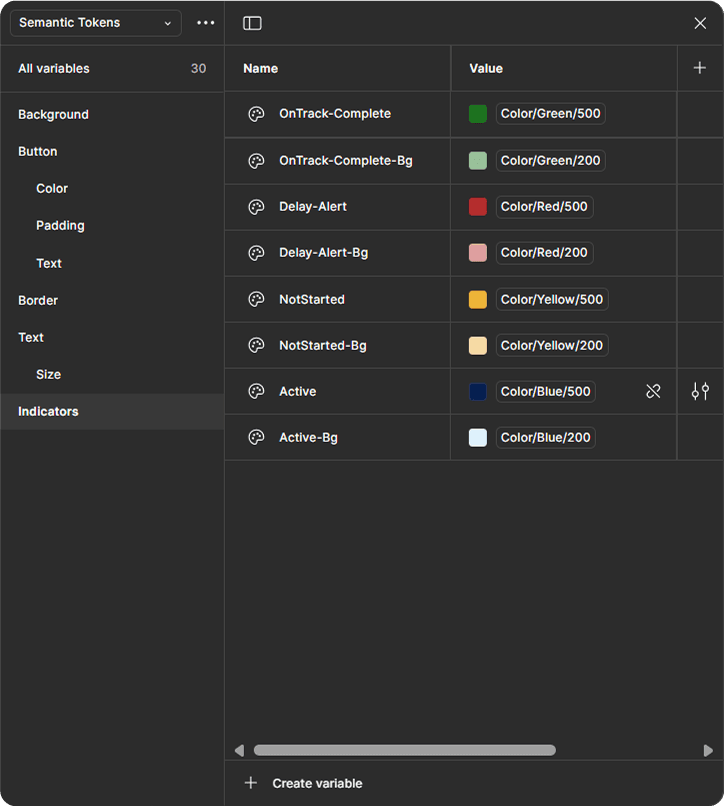Click the palette icon beside Delay-Alert
The width and height of the screenshot is (725, 807).
point(256,207)
